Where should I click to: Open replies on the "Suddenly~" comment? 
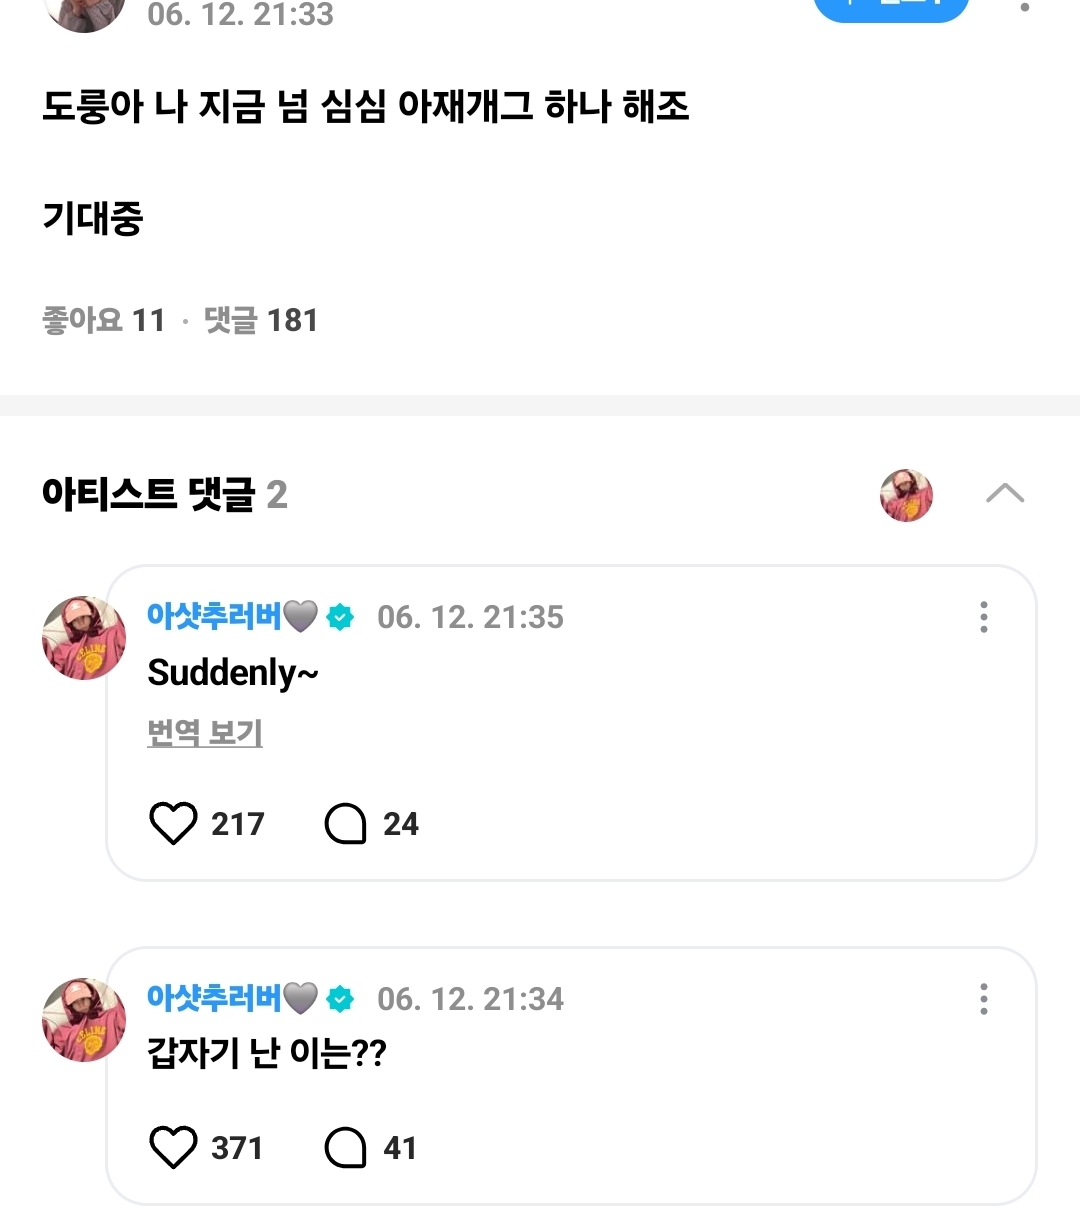tap(346, 824)
